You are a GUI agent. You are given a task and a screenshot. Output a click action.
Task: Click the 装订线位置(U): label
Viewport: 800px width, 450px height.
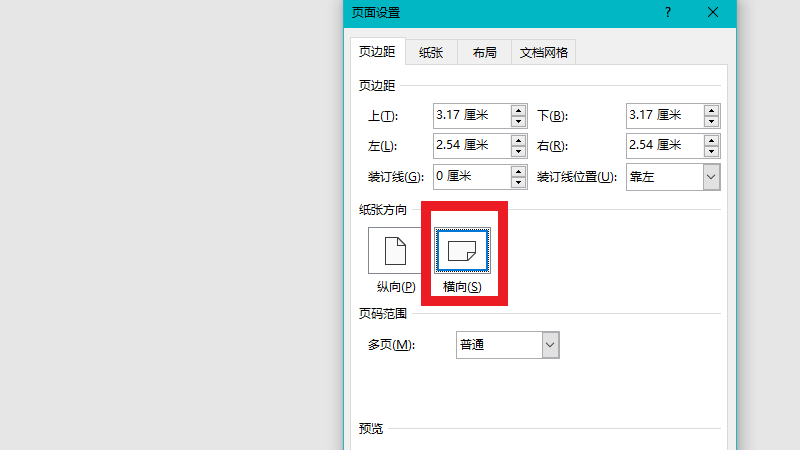pyautogui.click(x=577, y=177)
